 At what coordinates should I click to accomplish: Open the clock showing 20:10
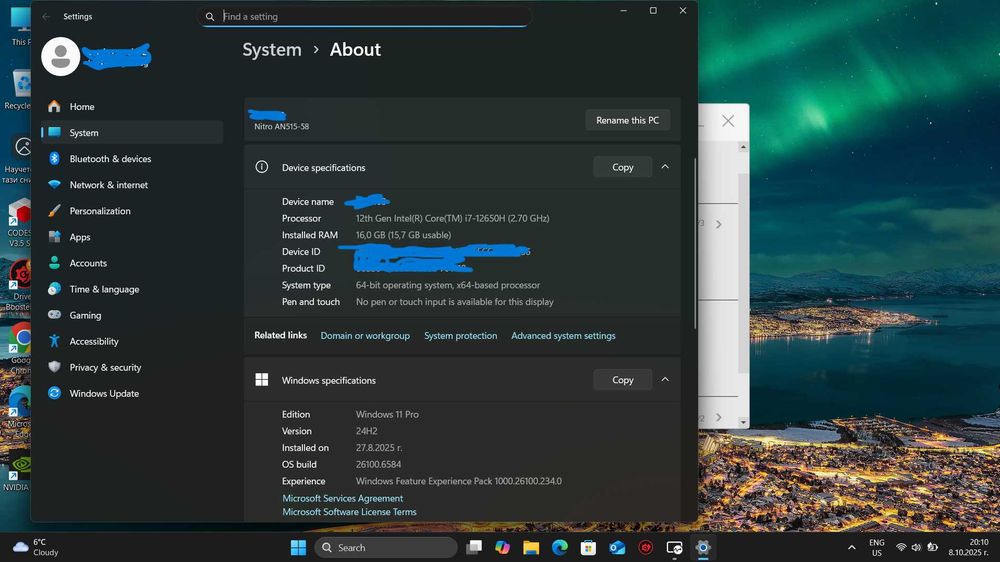(x=967, y=547)
